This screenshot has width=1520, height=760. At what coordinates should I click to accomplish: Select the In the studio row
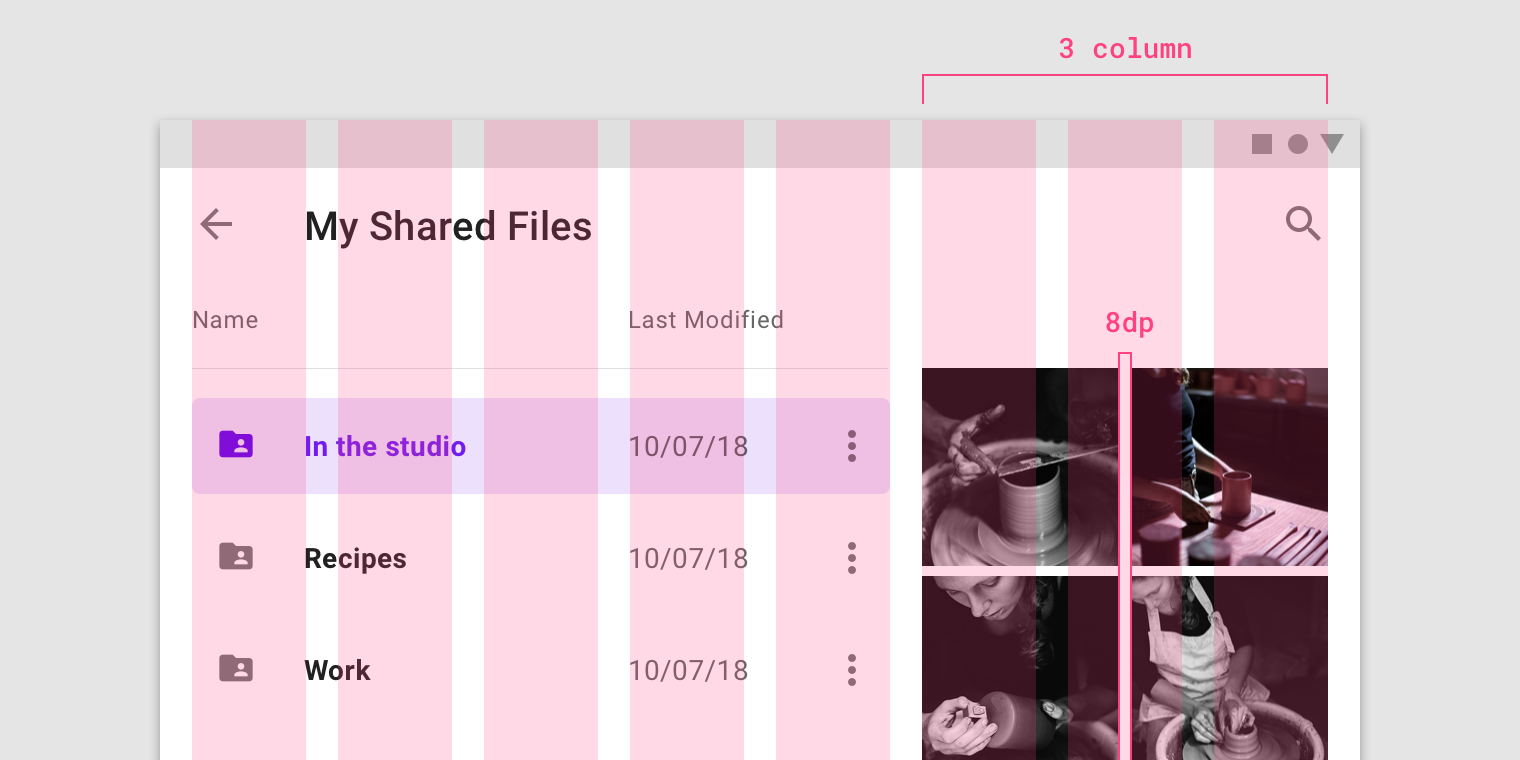click(x=540, y=446)
